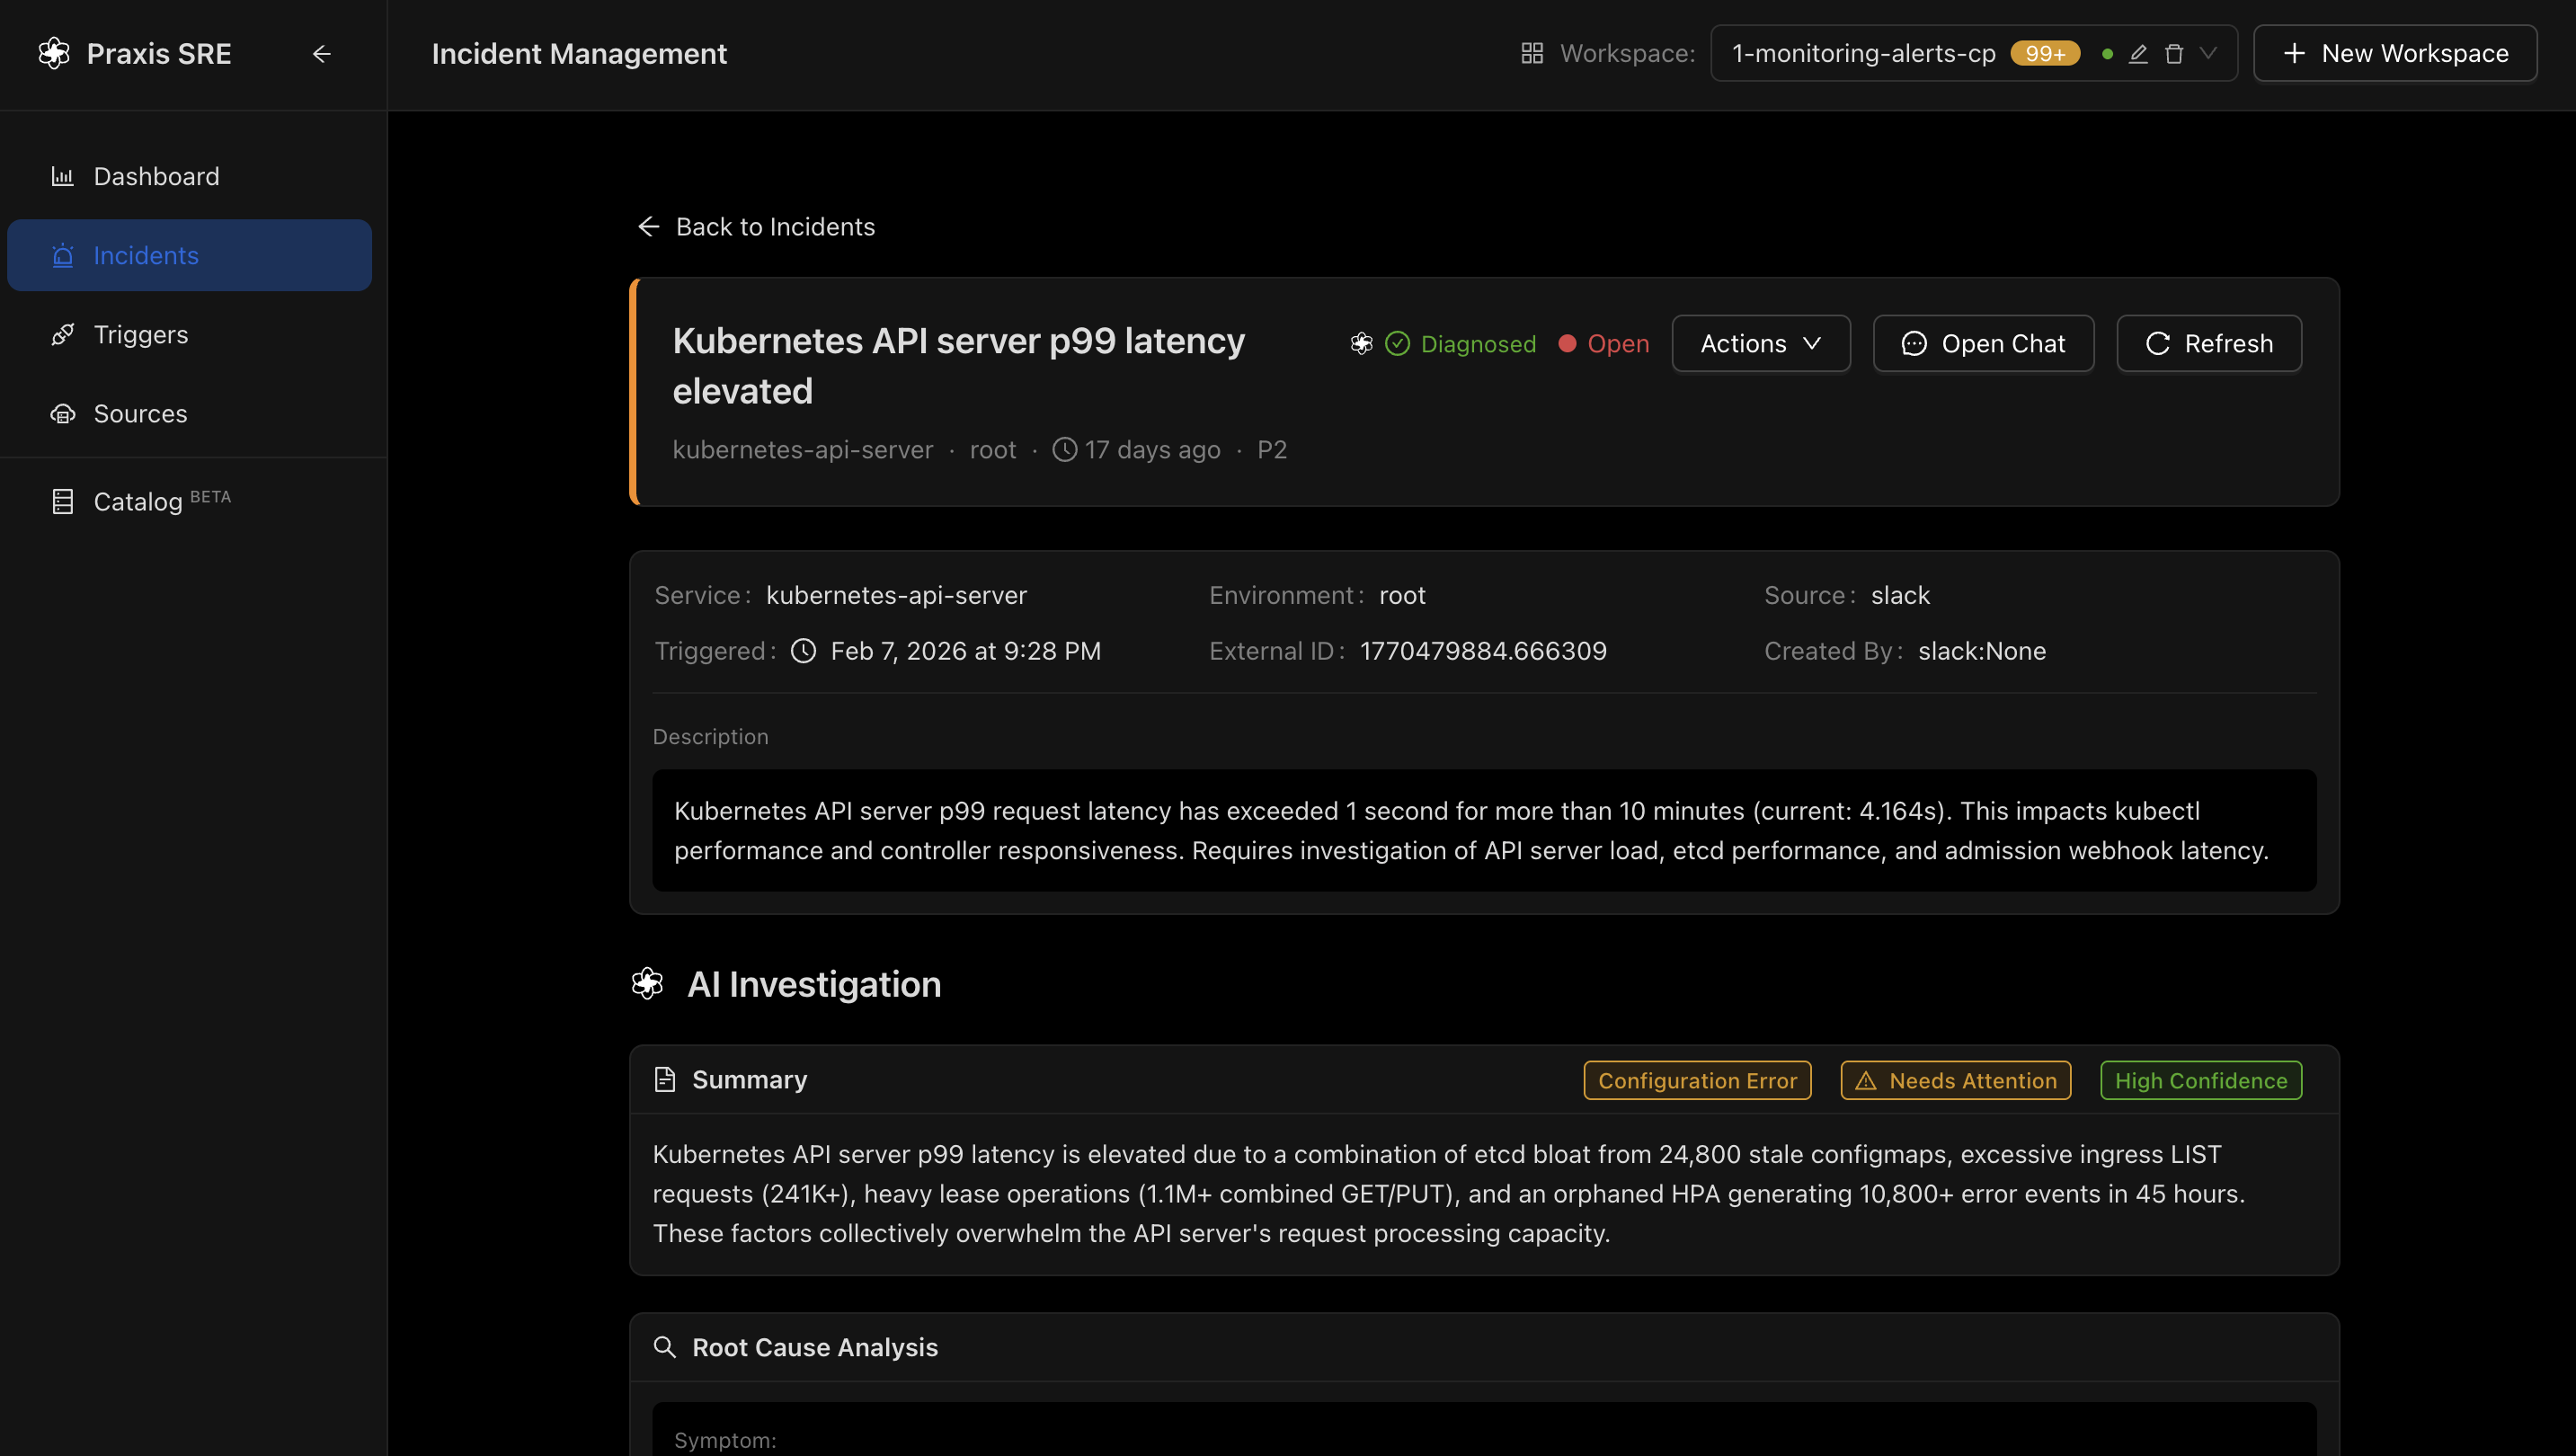
Task: Open the Catalog BETA section
Action: click(140, 501)
